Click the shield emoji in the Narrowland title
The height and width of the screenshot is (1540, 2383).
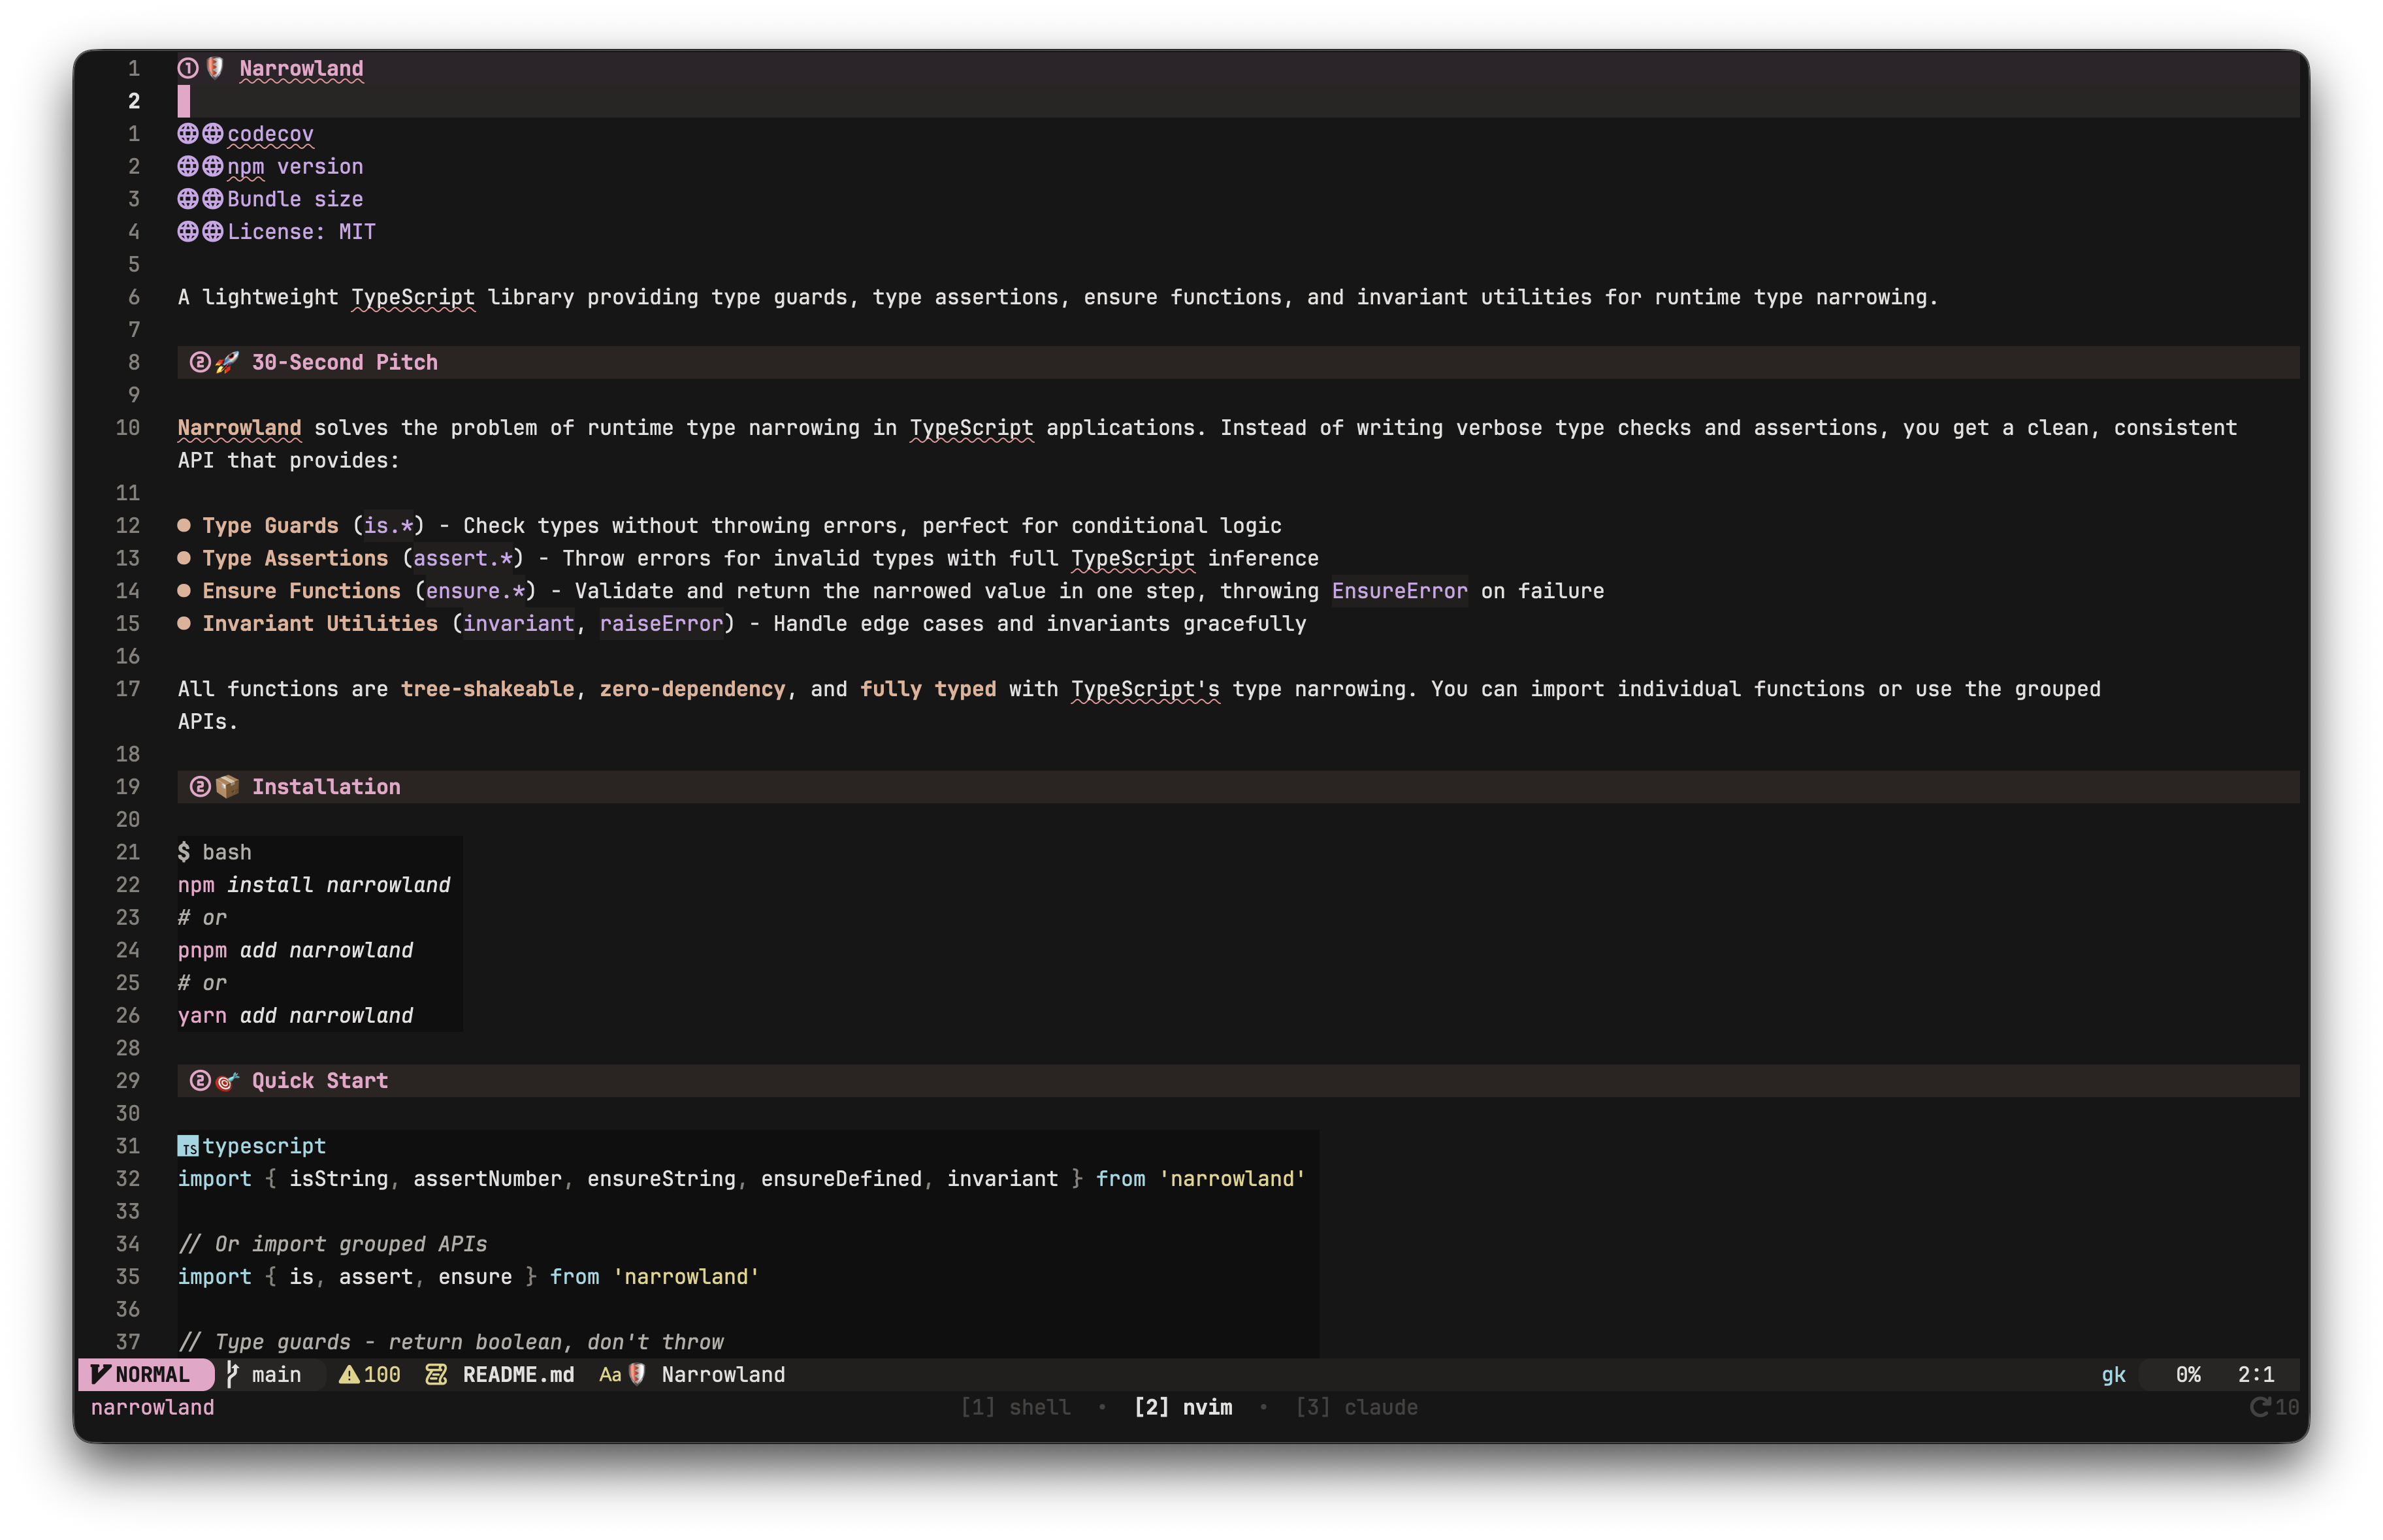point(215,68)
